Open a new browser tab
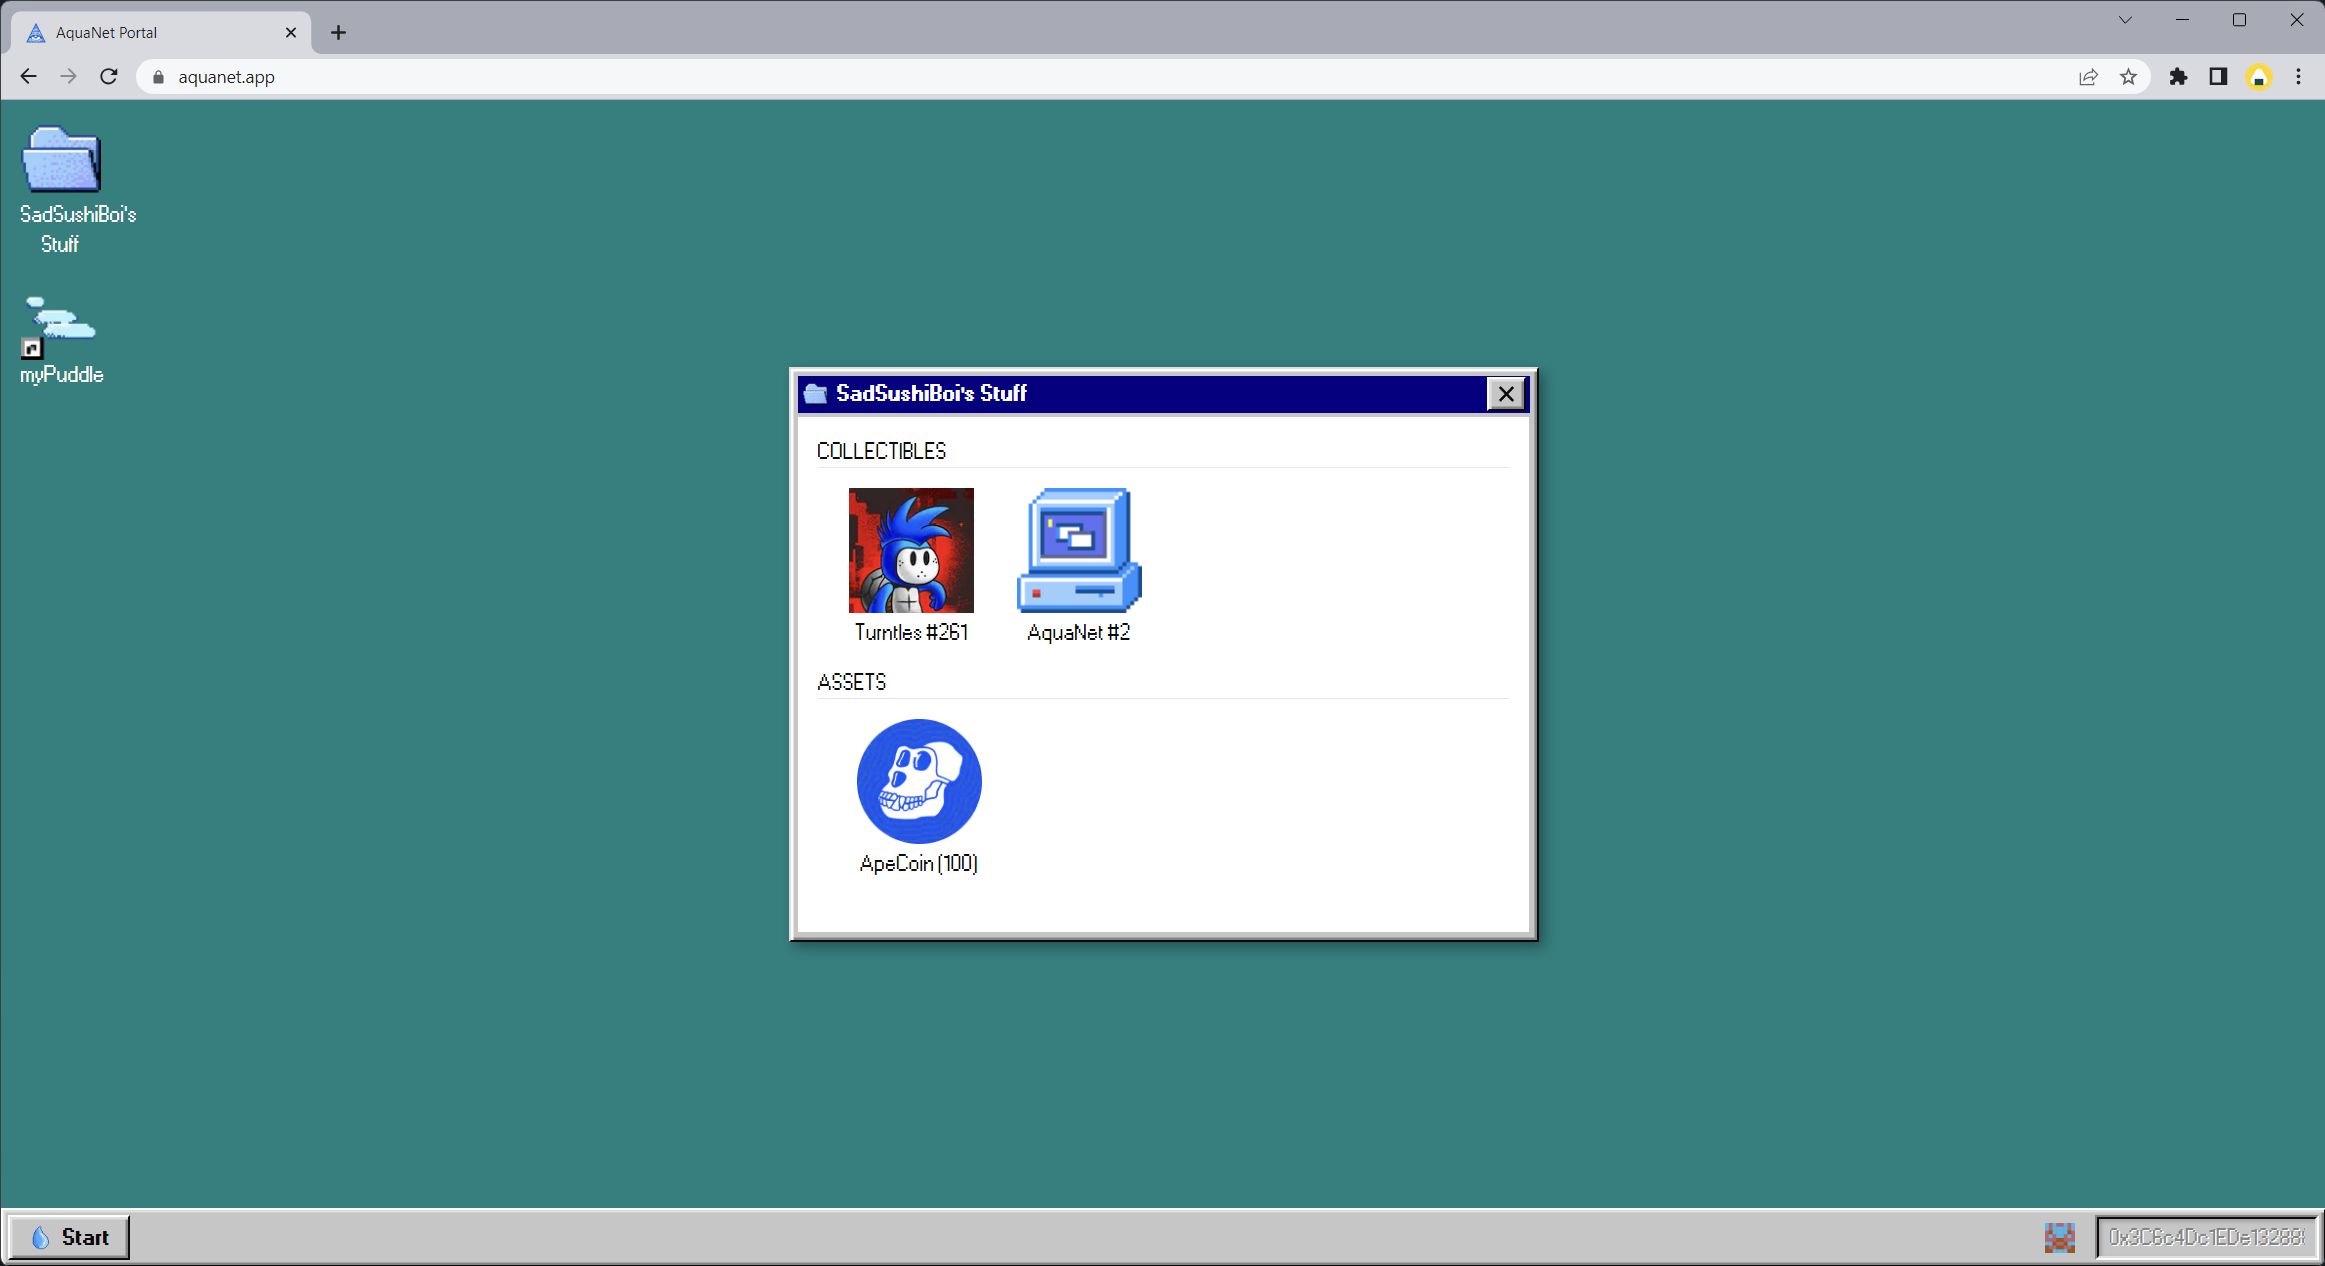The height and width of the screenshot is (1266, 2325). 338,32
